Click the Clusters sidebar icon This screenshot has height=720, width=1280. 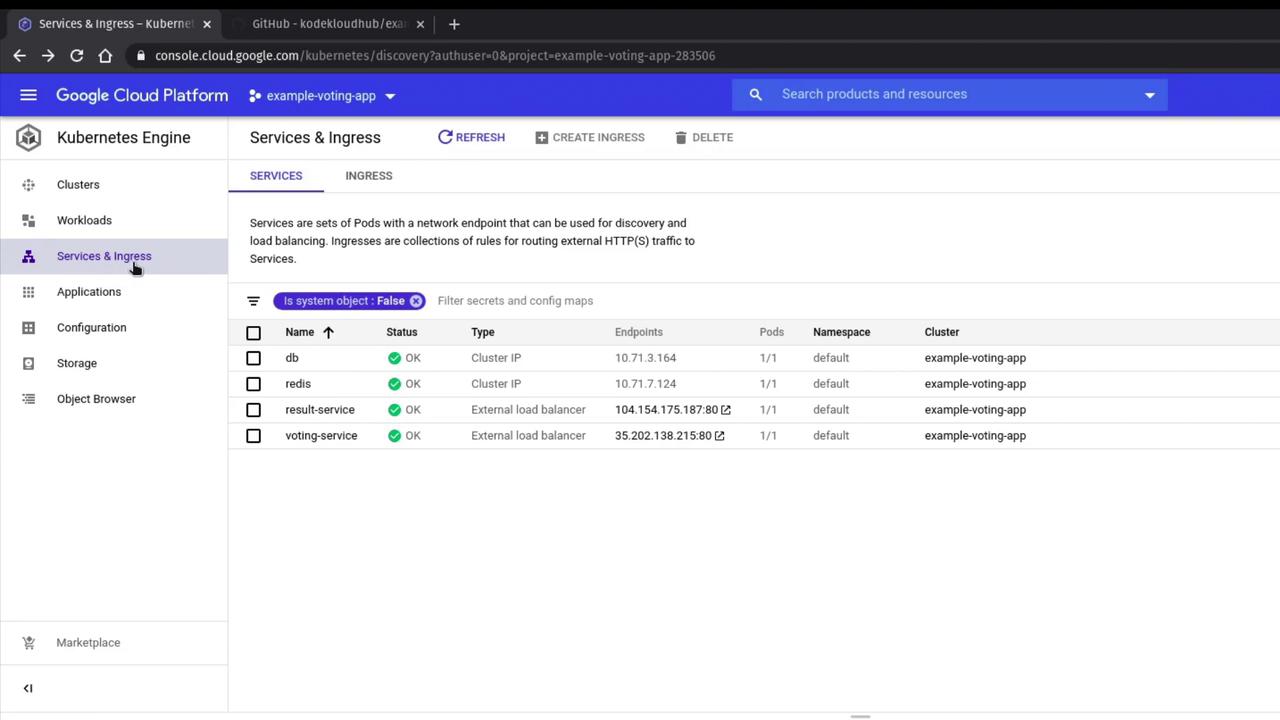(x=28, y=185)
